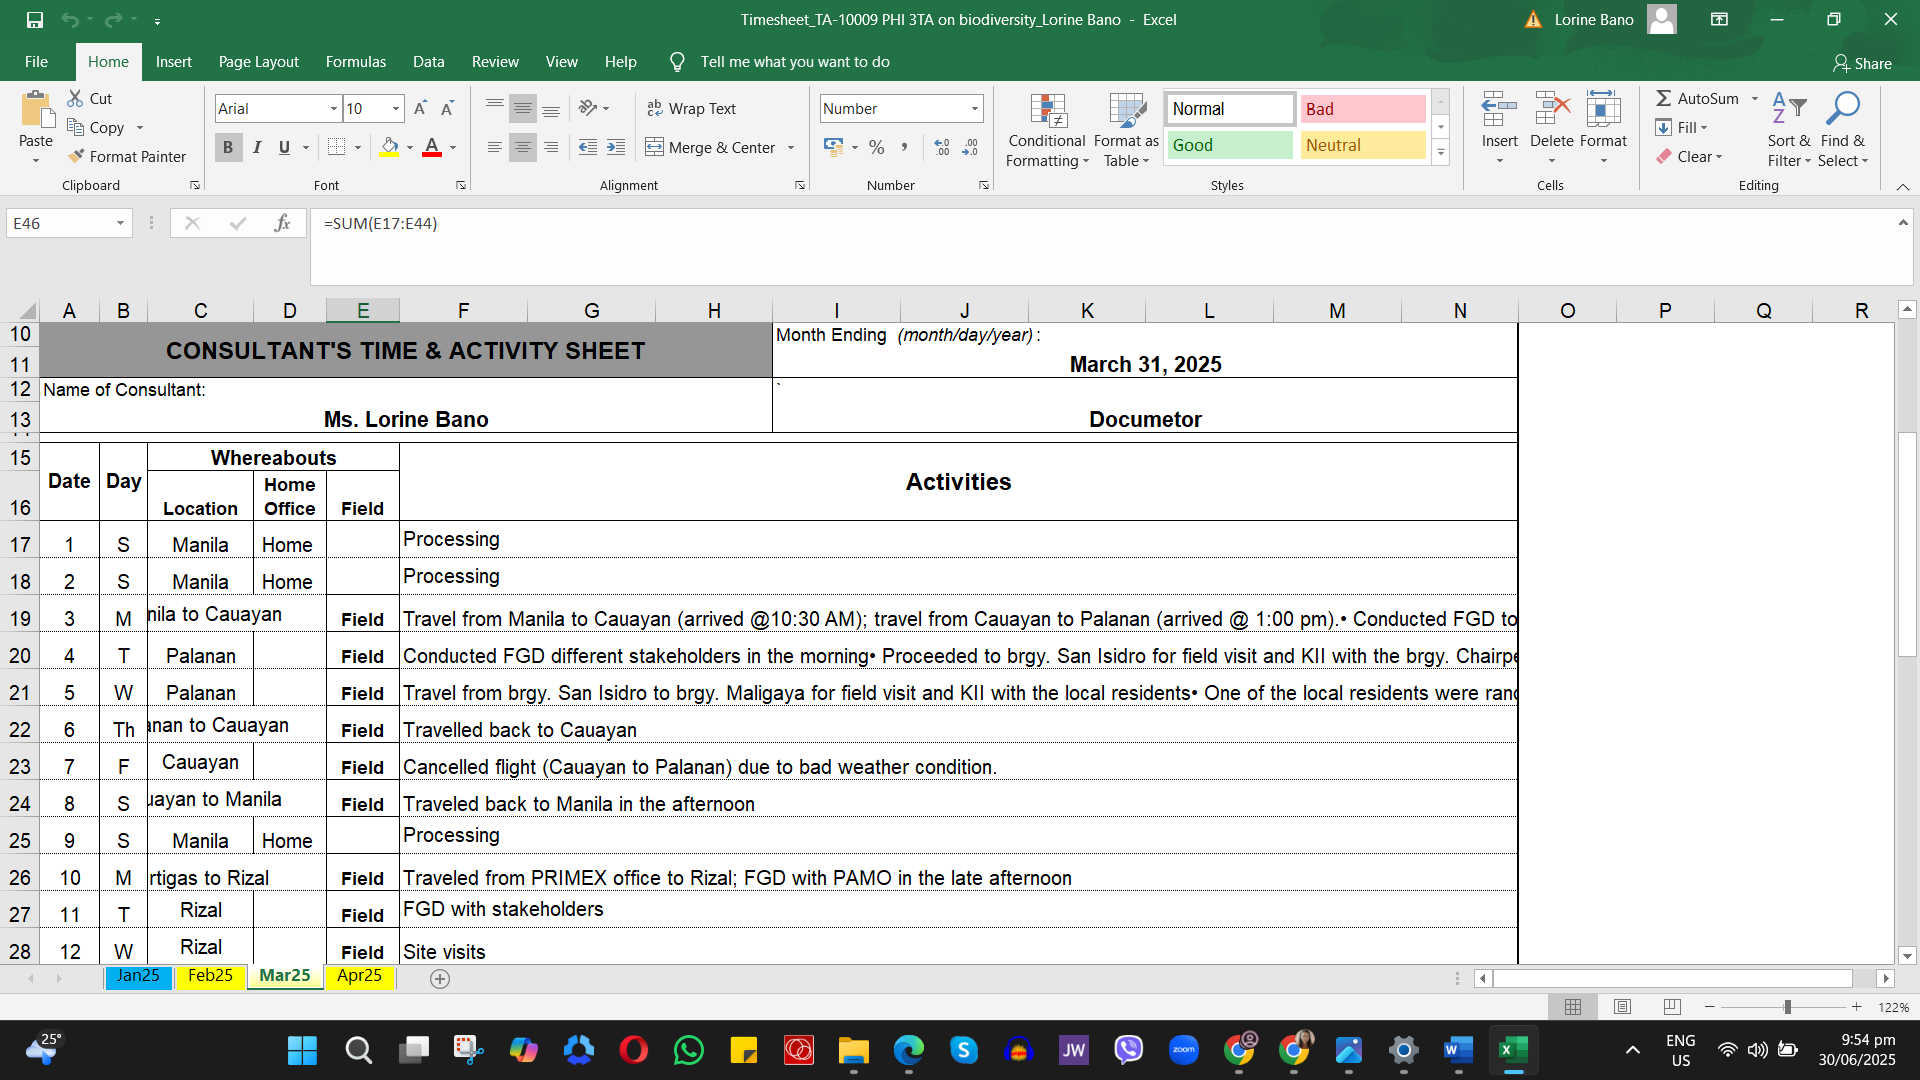Image resolution: width=1920 pixels, height=1080 pixels.
Task: Click the Orientation text angle icon
Action: click(x=588, y=108)
